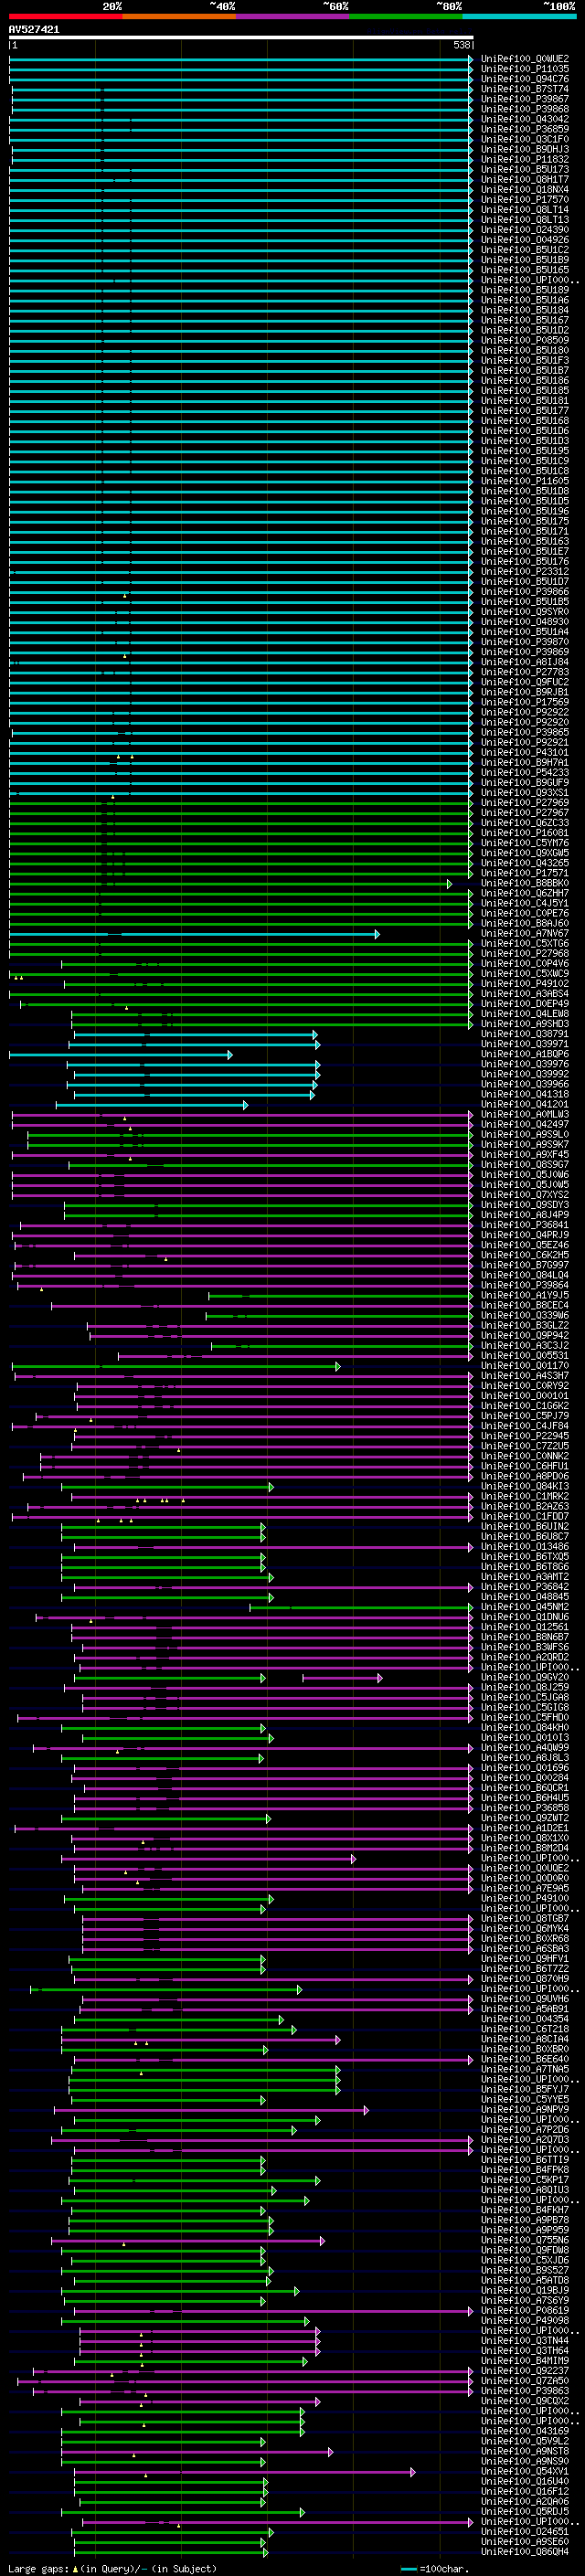Viewport: 585px width, 2576px height.
Task: Select the AV527421 query label
Action: (34, 29)
